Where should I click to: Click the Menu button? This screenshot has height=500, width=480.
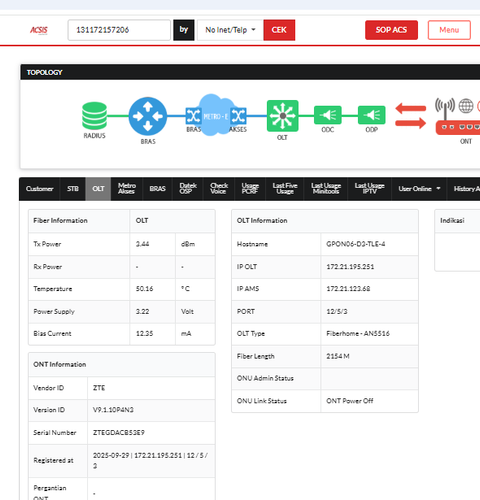pos(449,30)
